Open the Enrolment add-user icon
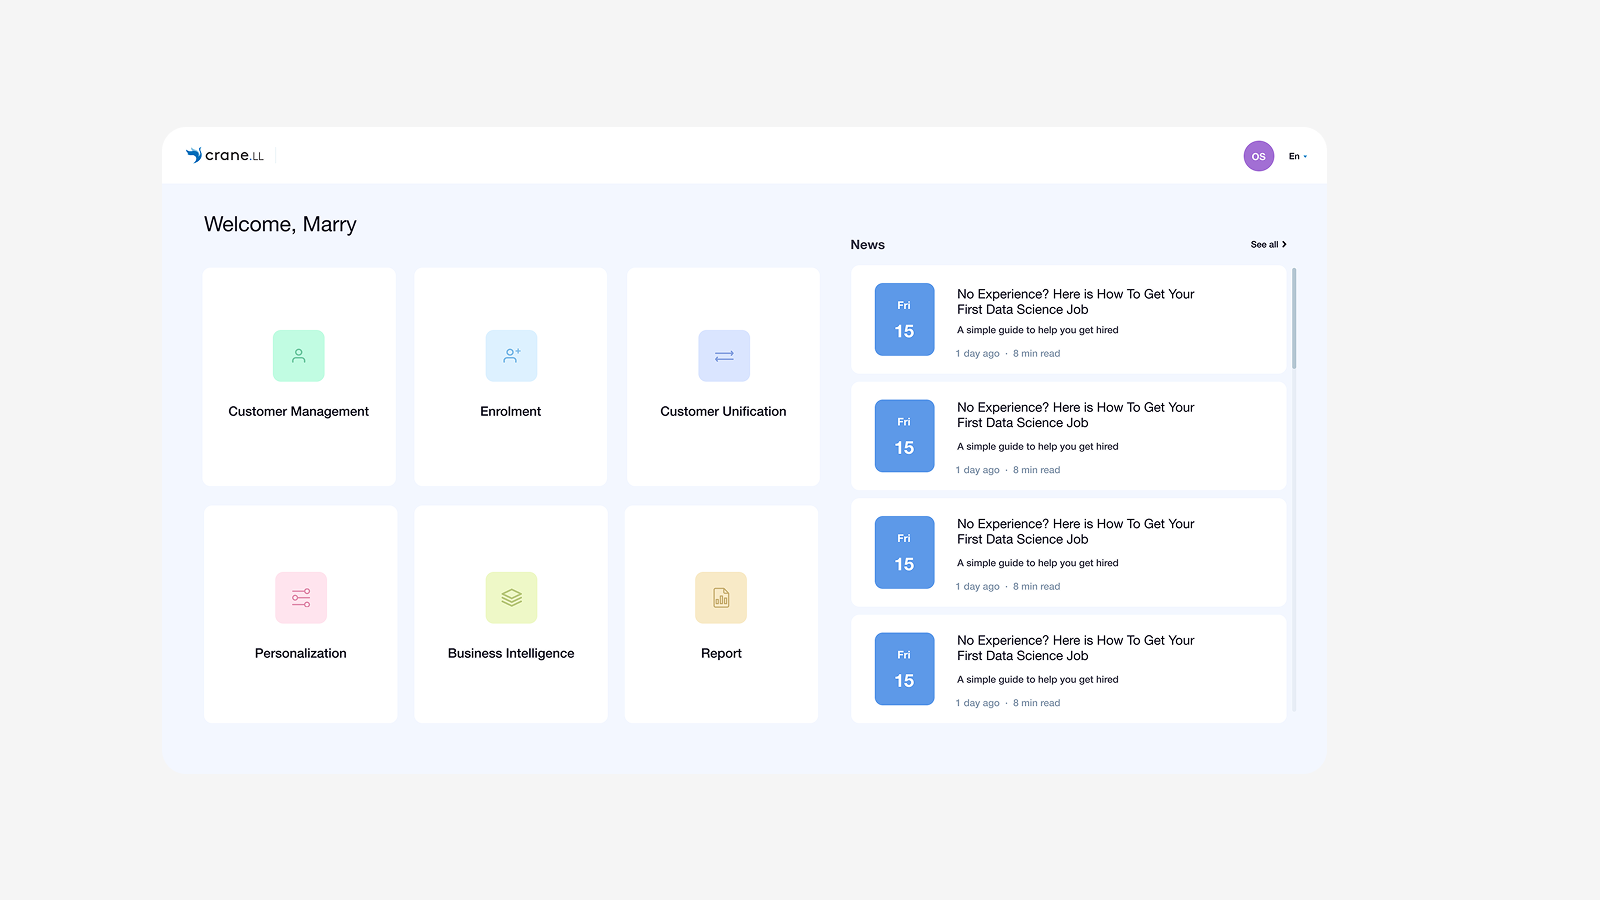The image size is (1600, 900). 510,355
